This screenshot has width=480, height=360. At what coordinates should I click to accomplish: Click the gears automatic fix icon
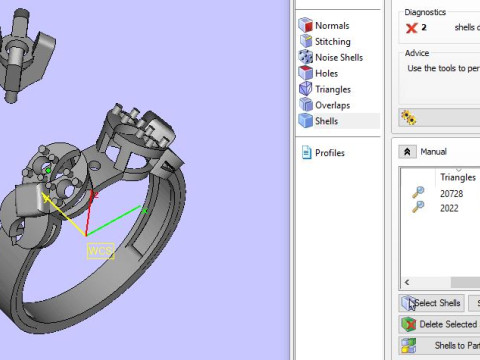click(x=408, y=118)
